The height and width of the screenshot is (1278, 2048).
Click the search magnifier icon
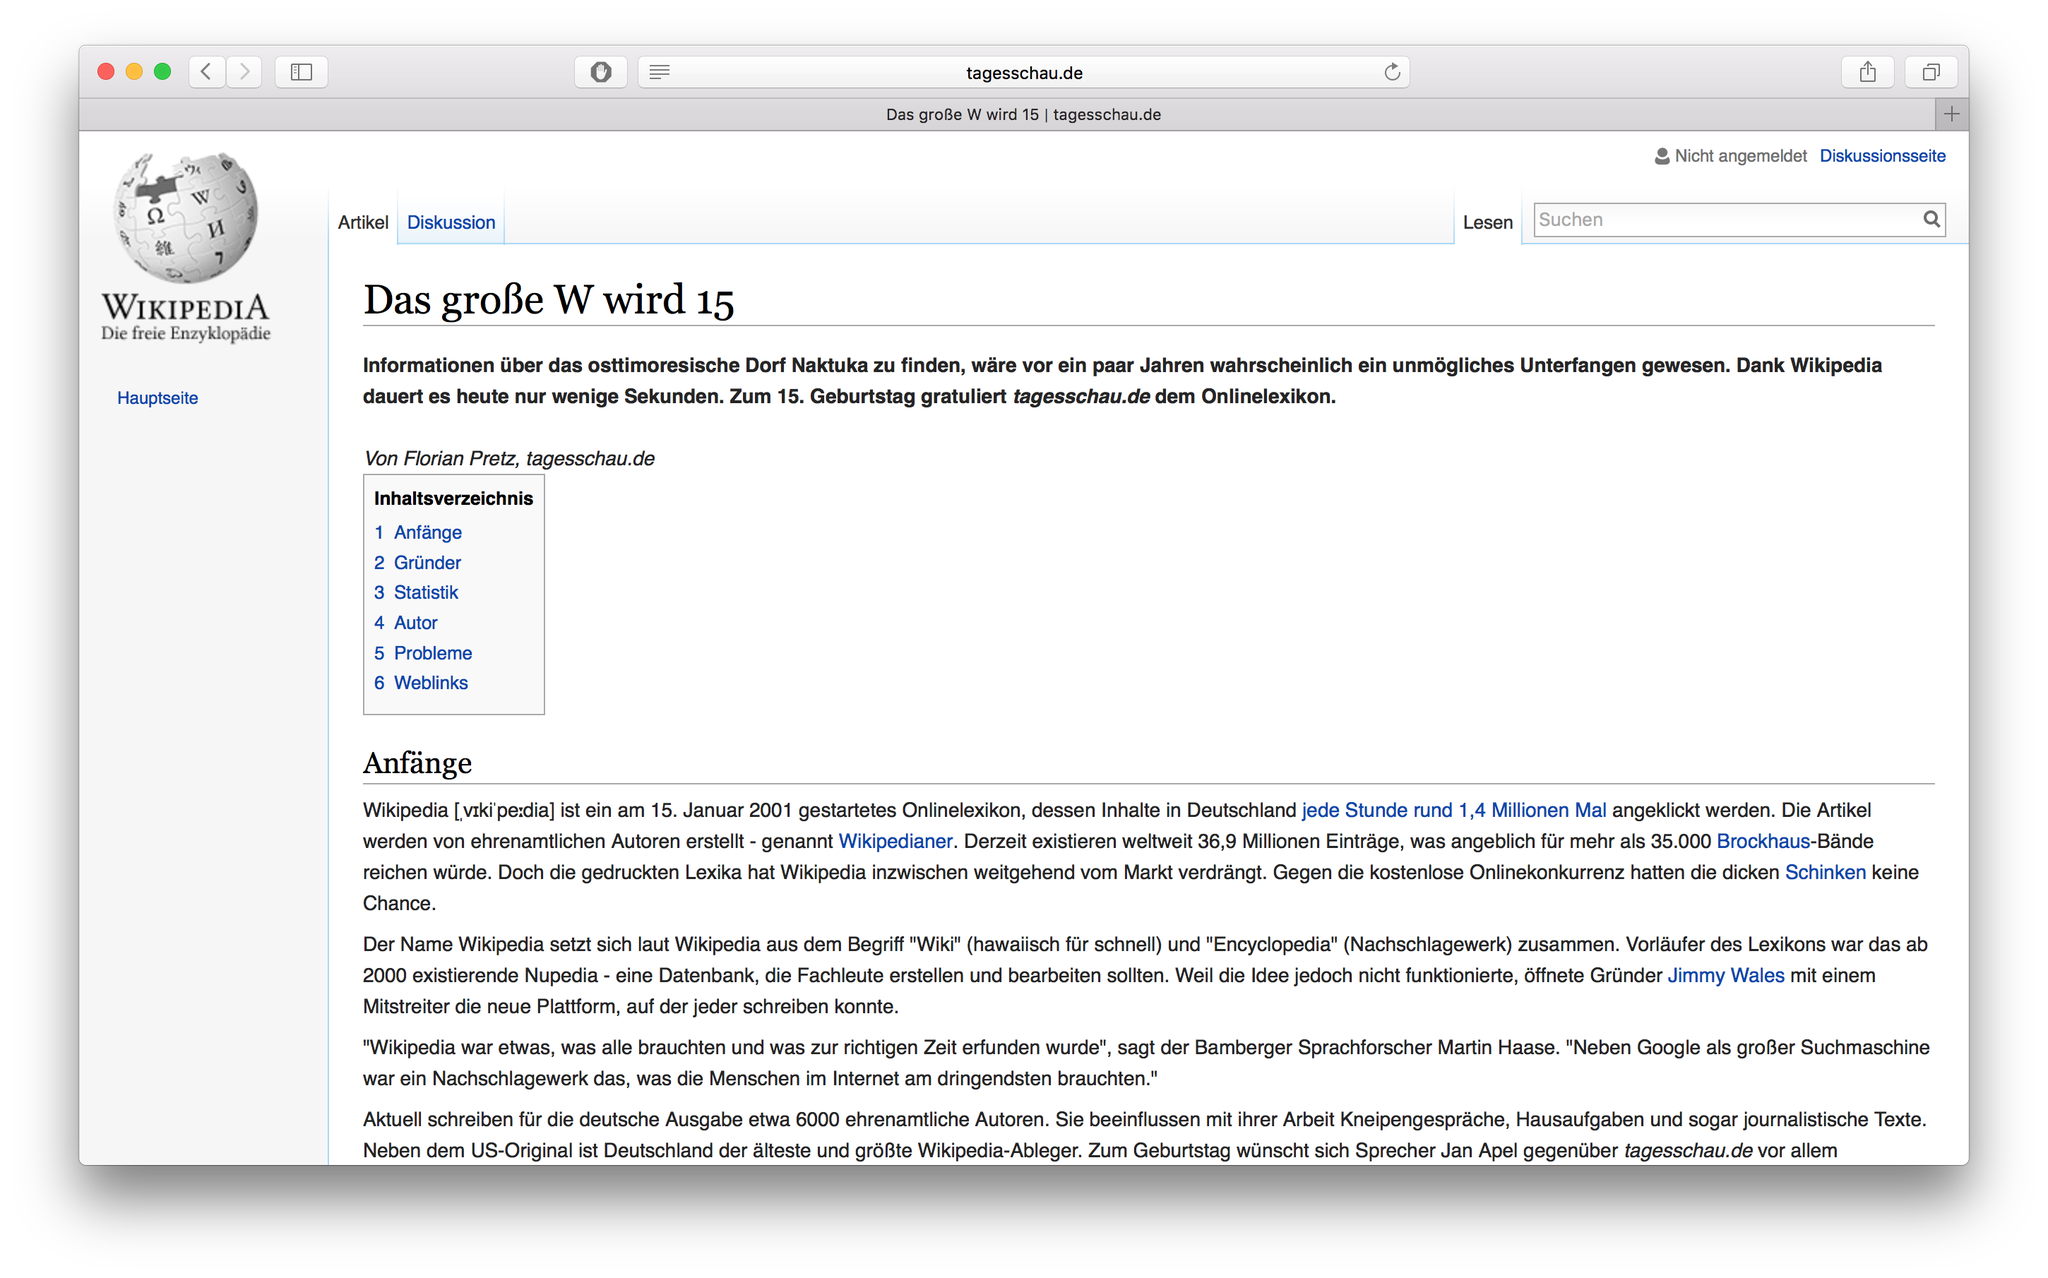(1931, 219)
